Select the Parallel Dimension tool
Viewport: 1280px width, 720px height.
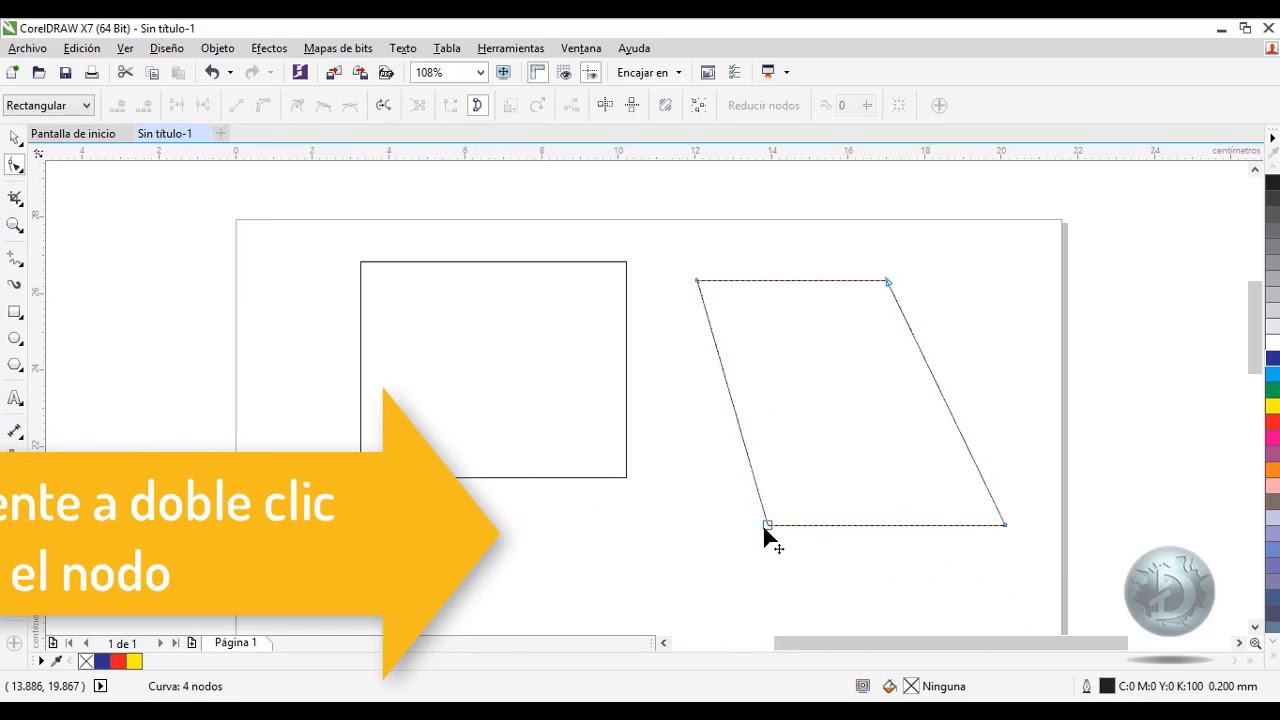click(15, 431)
